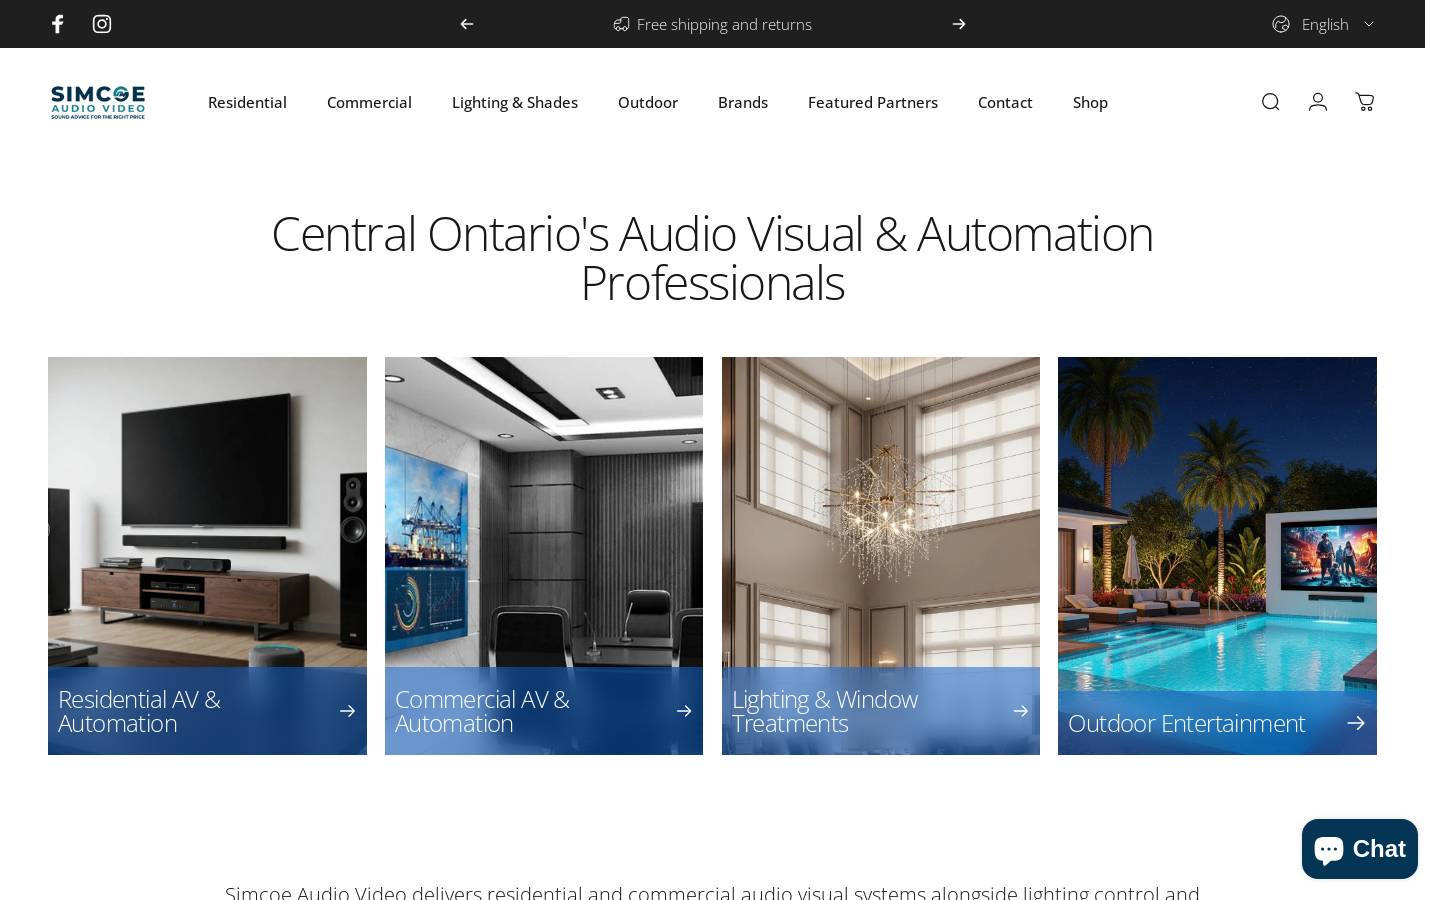Open the Featured Partners menu

tap(873, 102)
